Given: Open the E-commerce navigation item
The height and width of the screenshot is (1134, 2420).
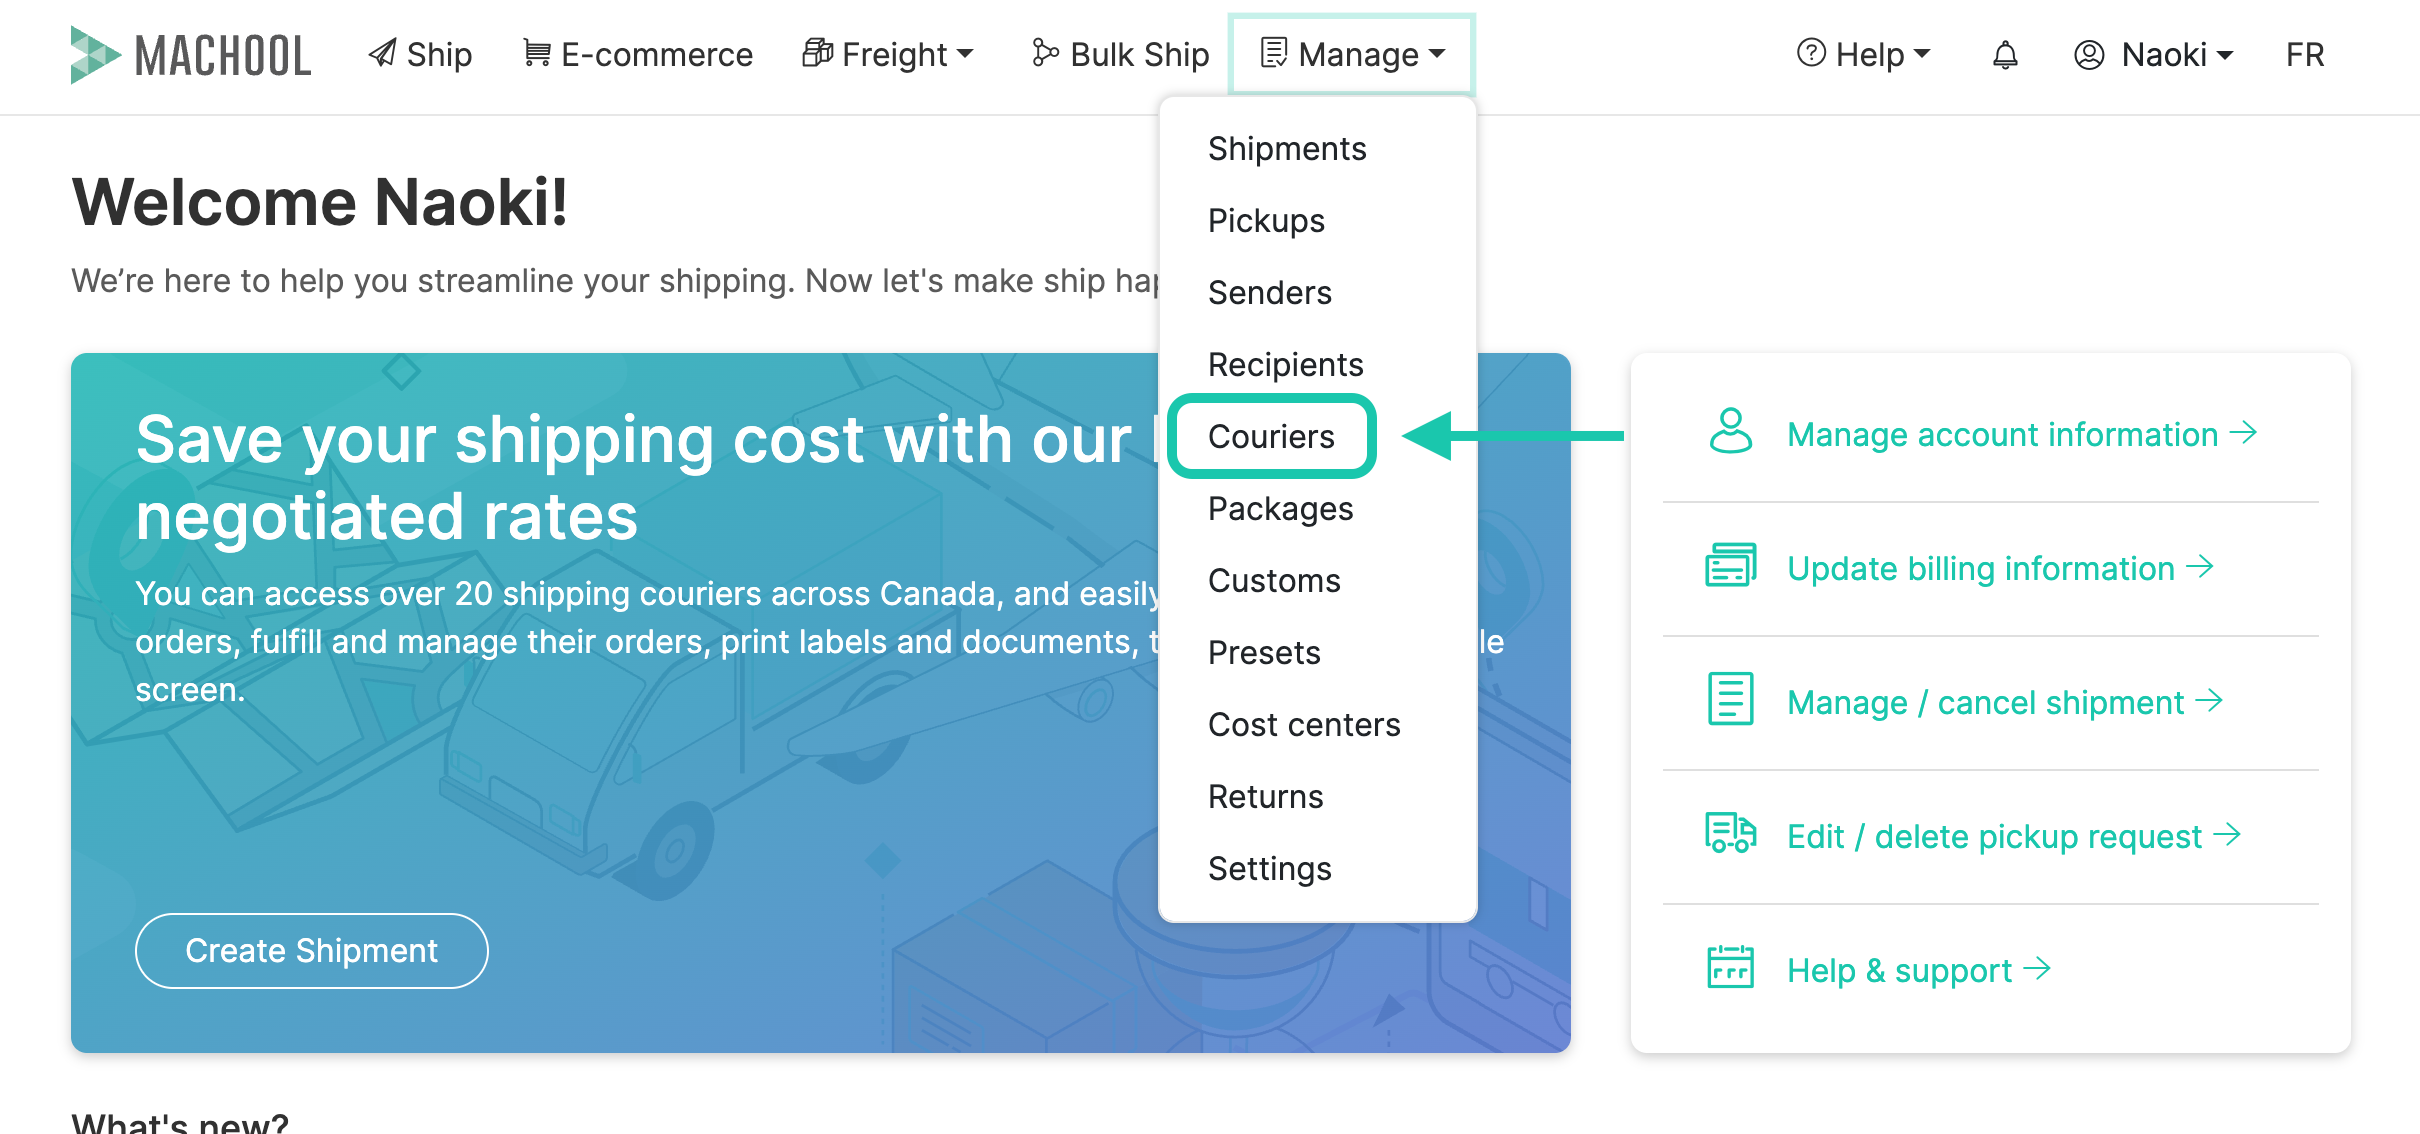Looking at the screenshot, I should 638,54.
